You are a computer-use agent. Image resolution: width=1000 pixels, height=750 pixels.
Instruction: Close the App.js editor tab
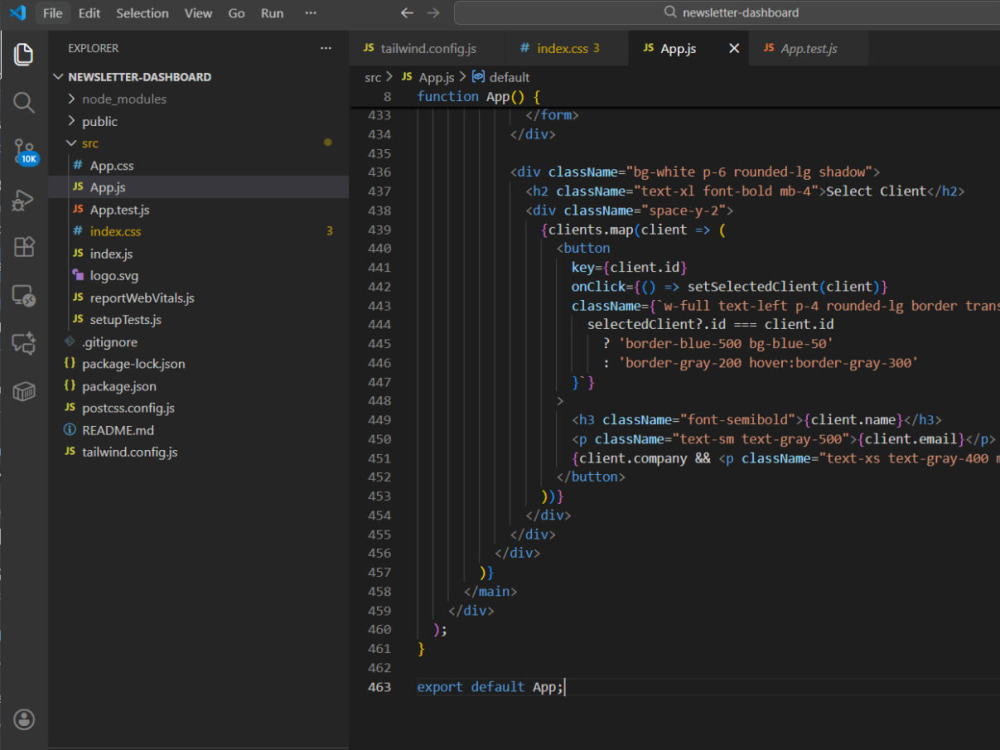(734, 48)
